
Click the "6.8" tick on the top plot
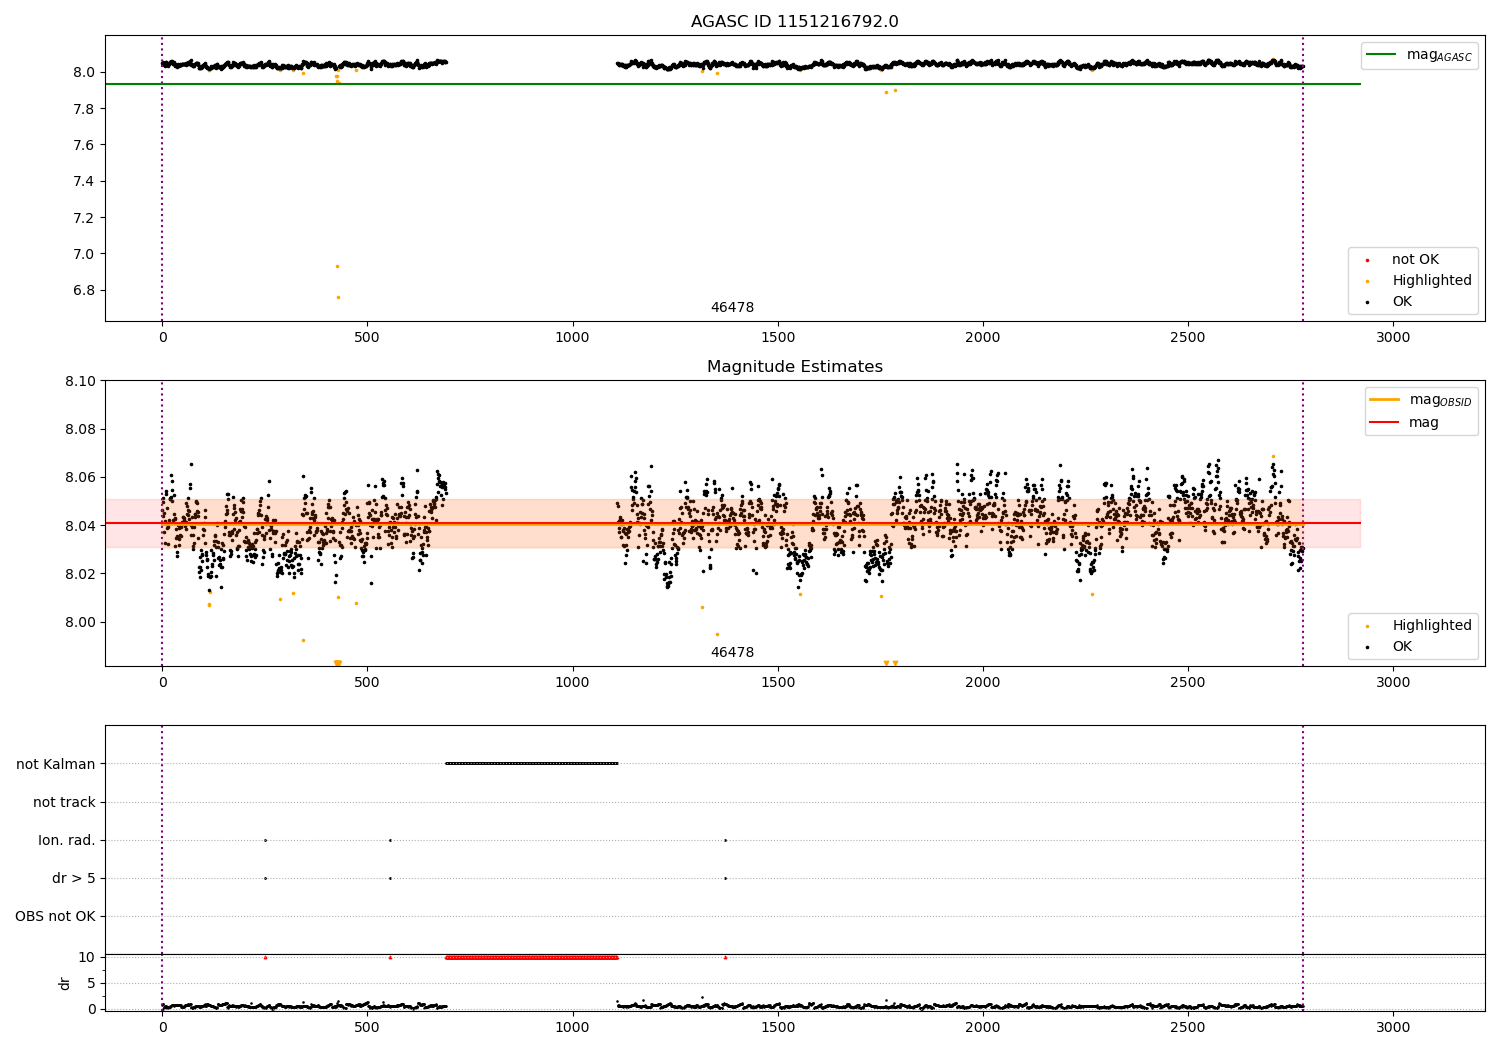point(86,291)
